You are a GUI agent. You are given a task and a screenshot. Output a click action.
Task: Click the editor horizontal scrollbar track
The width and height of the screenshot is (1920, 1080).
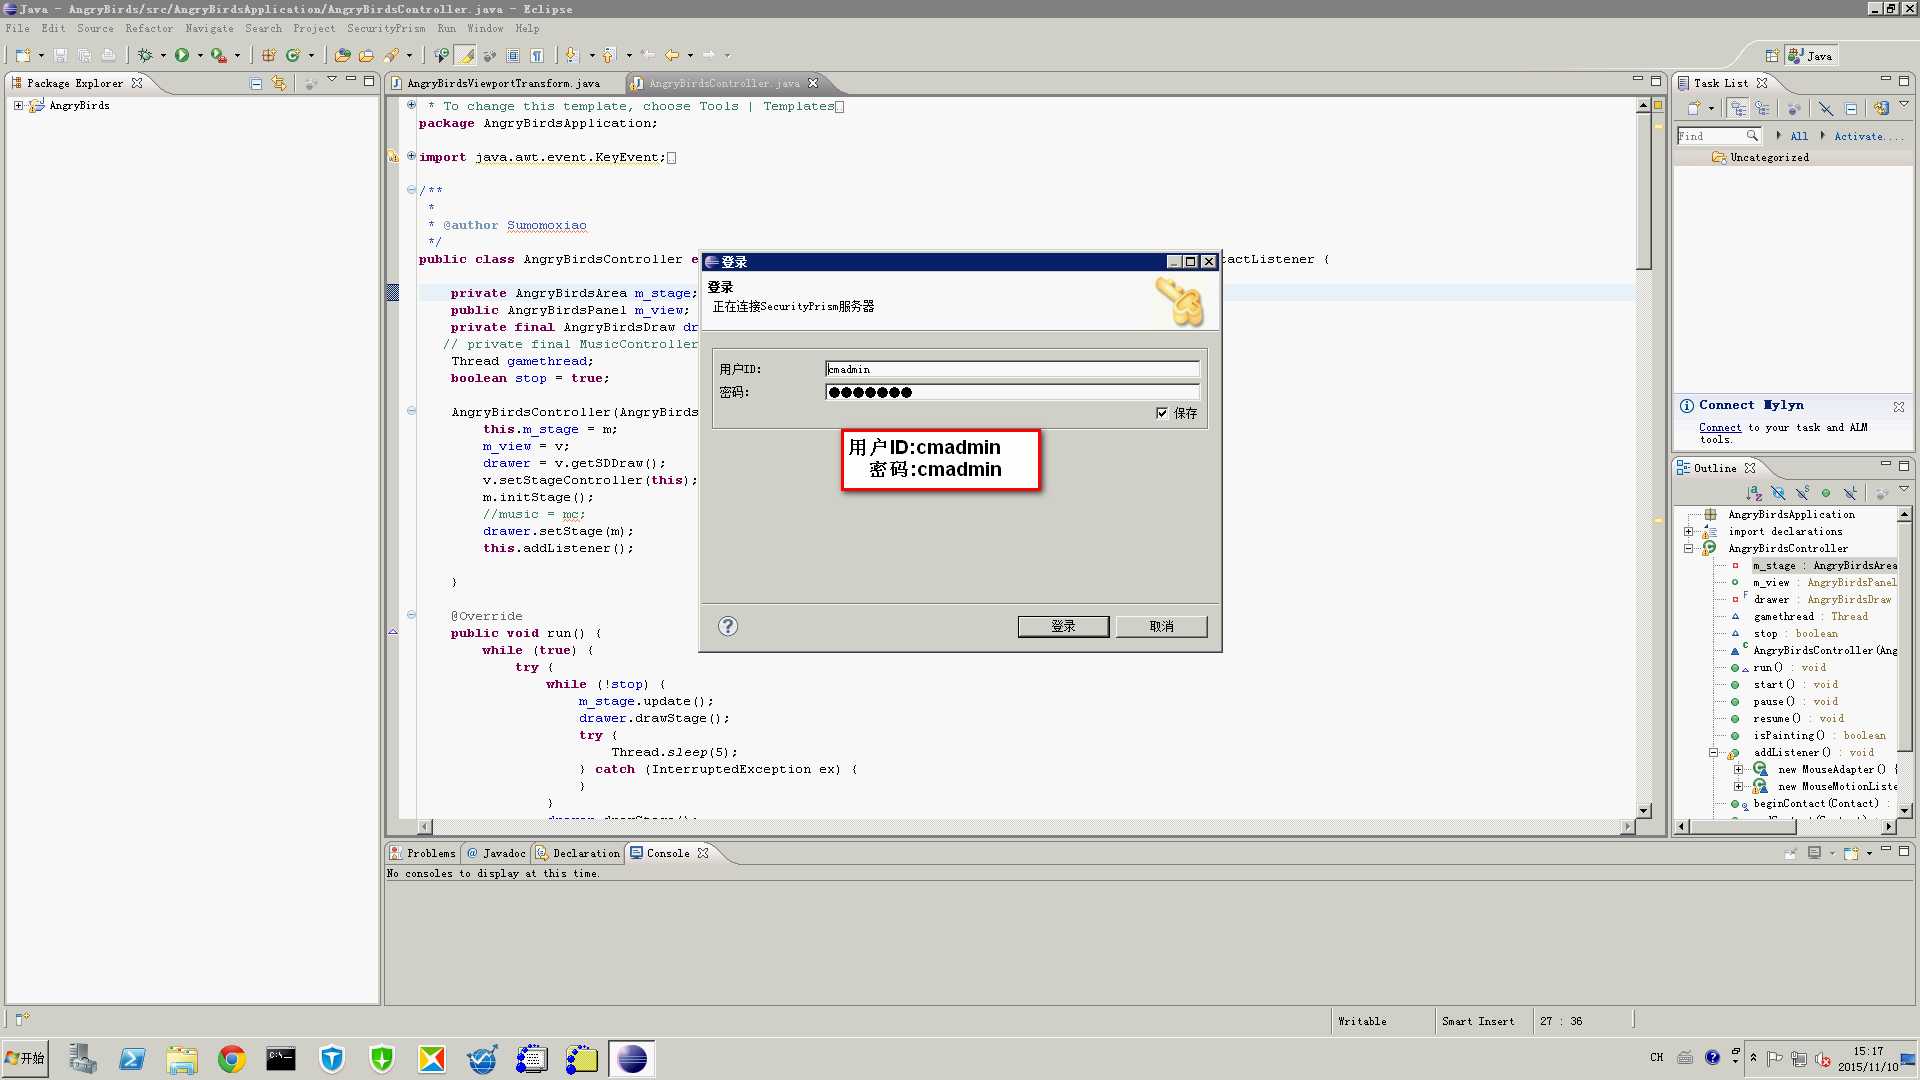pyautogui.click(x=1026, y=827)
